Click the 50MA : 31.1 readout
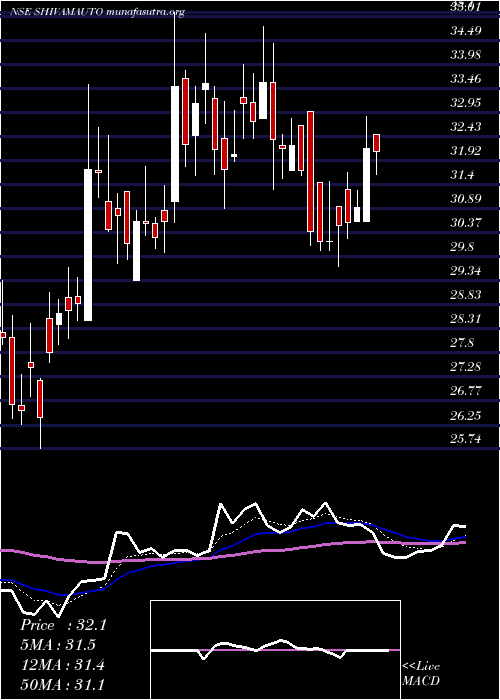 click(x=63, y=685)
